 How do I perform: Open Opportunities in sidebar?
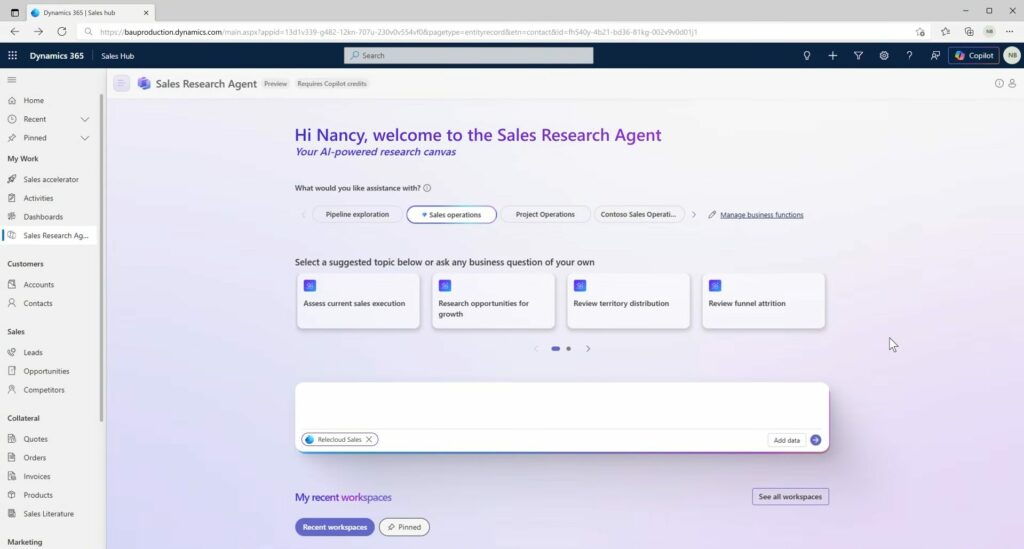[x=46, y=371]
